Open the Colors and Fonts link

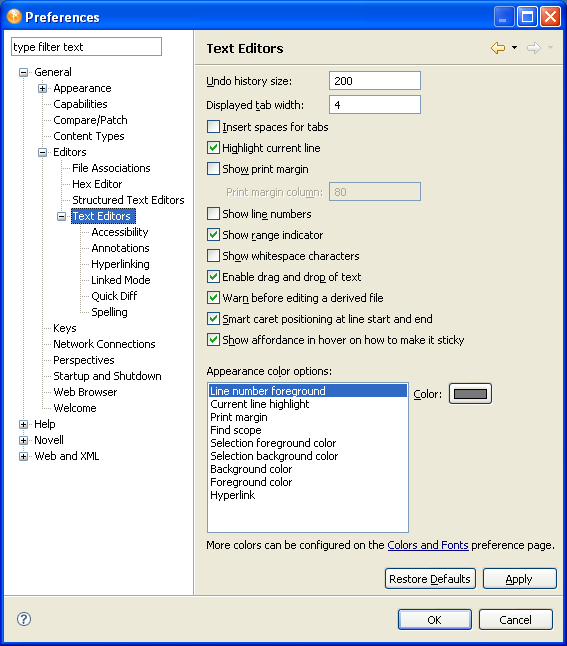click(x=428, y=545)
